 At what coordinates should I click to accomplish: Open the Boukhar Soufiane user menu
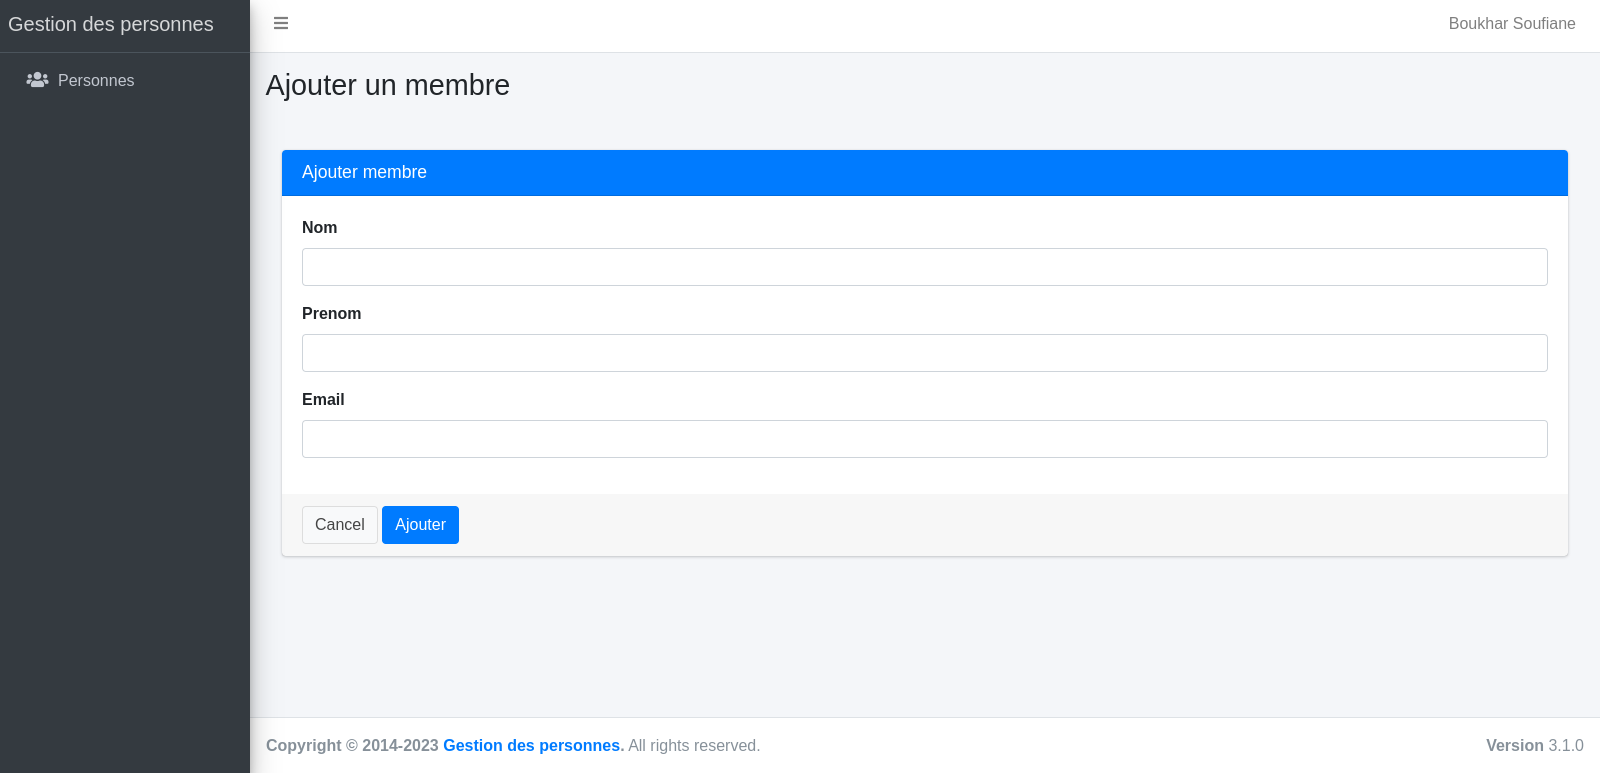1511,23
